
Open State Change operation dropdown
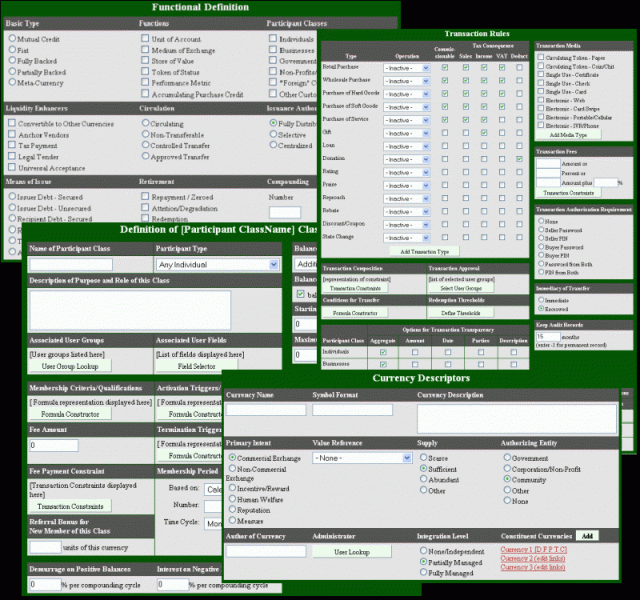point(406,238)
